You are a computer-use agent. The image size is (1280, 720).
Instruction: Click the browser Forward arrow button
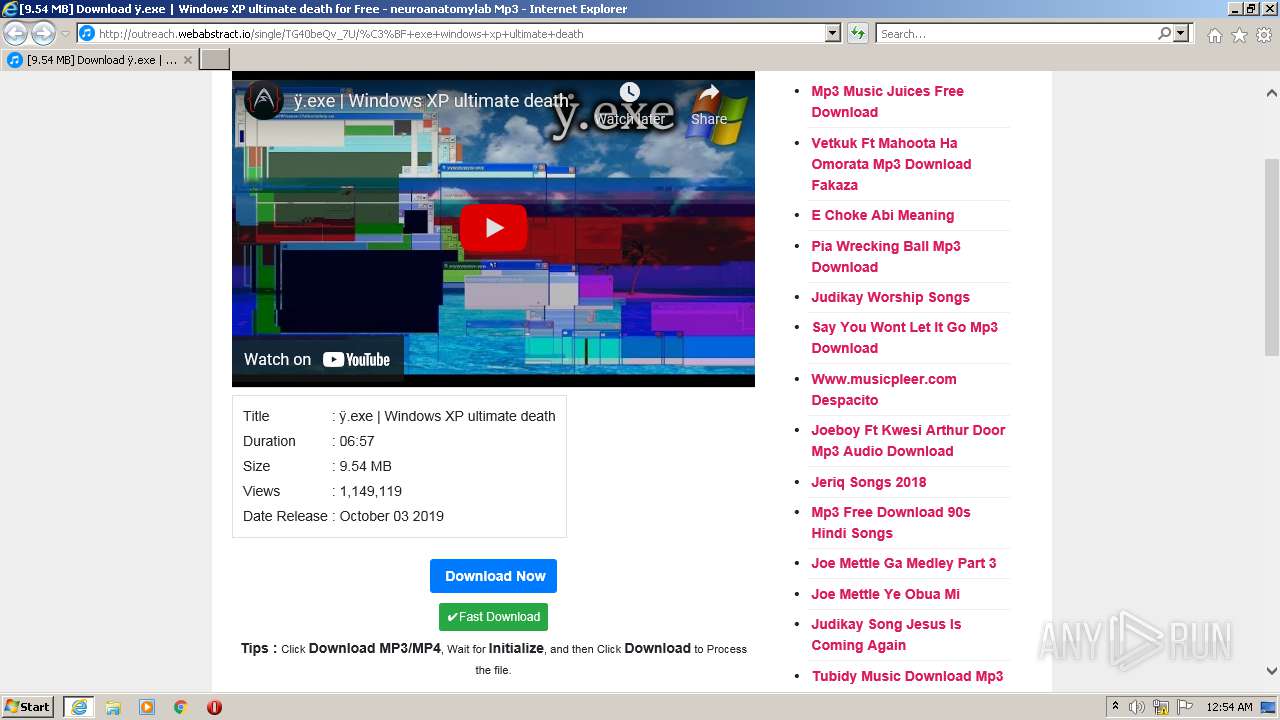(x=43, y=33)
